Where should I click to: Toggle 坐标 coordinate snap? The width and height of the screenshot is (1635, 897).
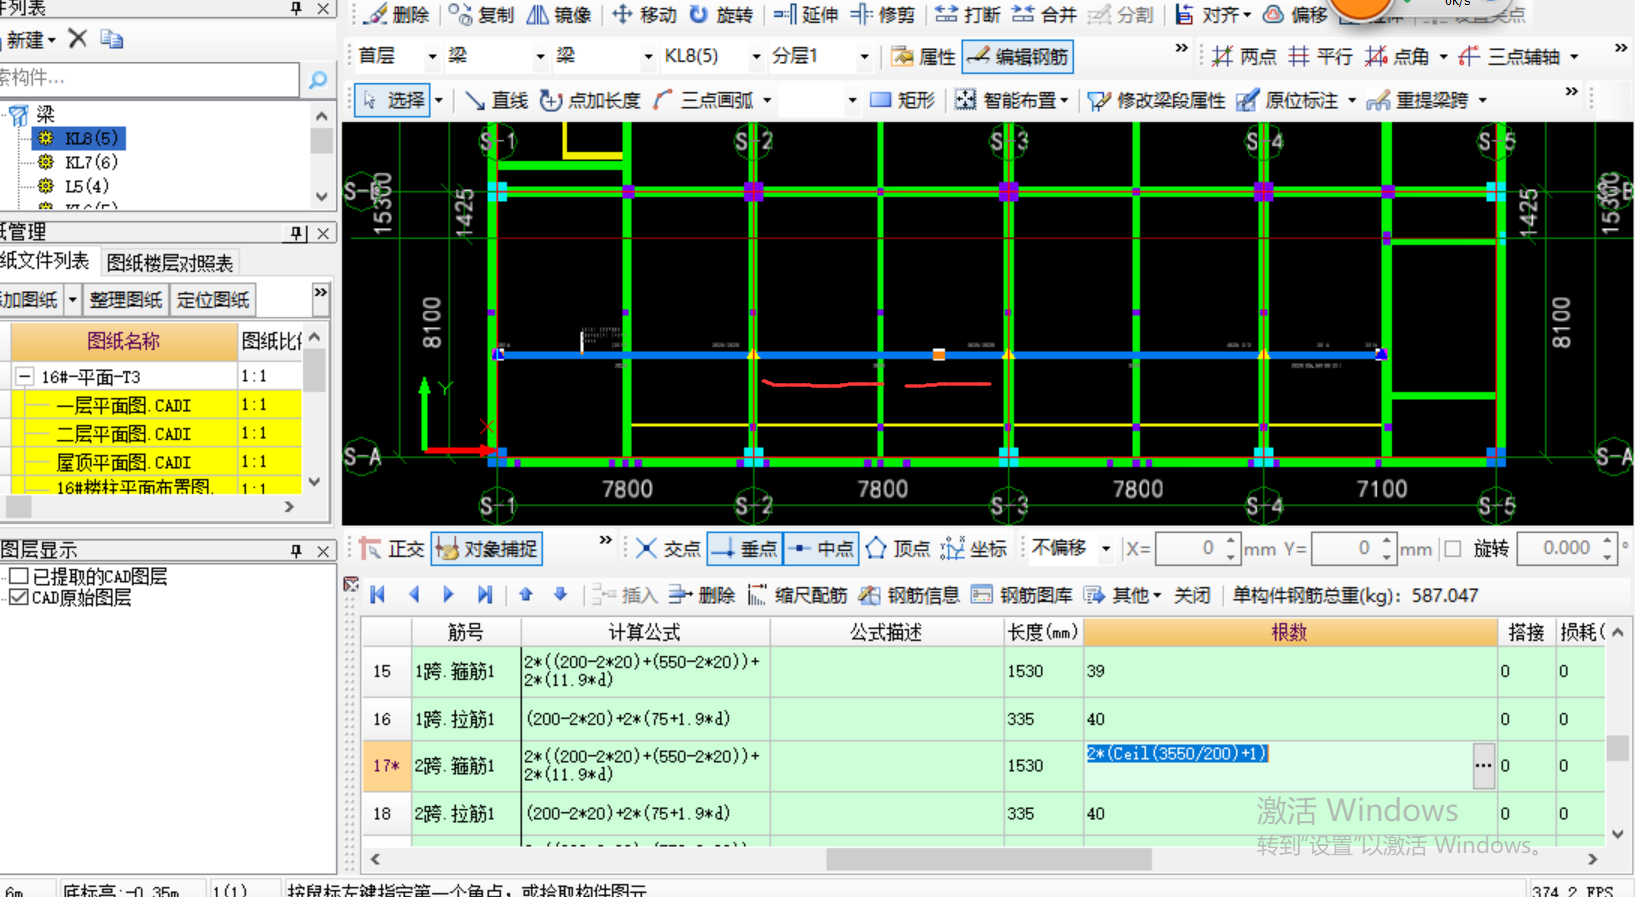pos(974,548)
